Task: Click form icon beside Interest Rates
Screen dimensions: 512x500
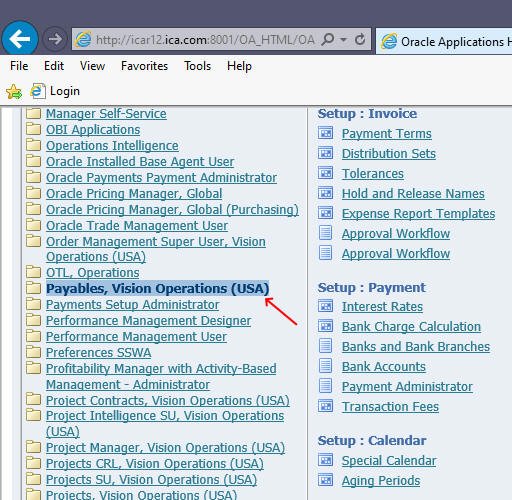Action: pyautogui.click(x=326, y=306)
